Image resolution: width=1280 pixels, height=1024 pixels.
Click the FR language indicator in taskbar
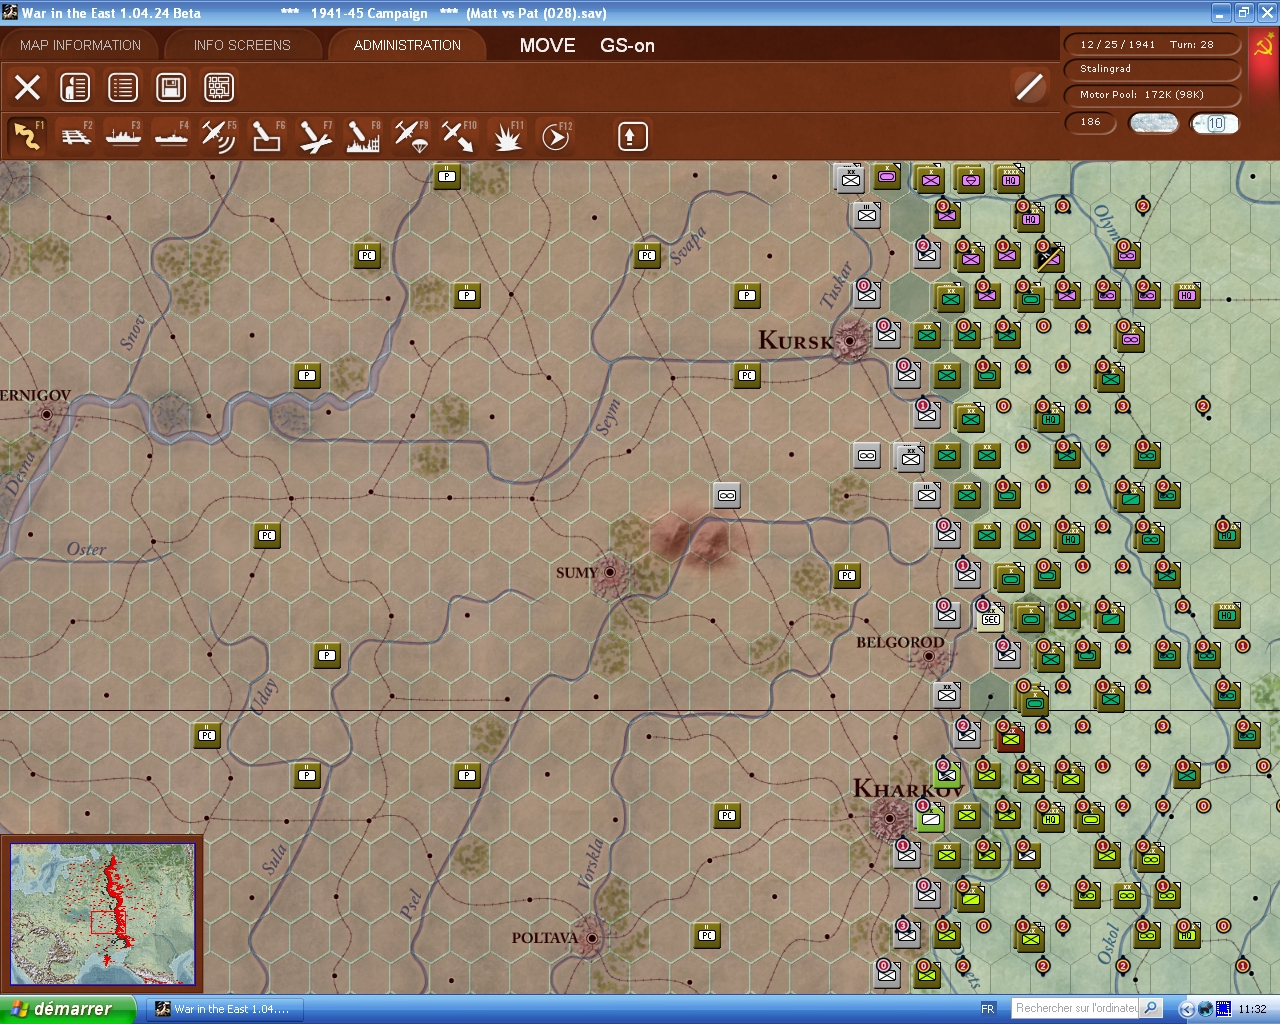pyautogui.click(x=988, y=1009)
